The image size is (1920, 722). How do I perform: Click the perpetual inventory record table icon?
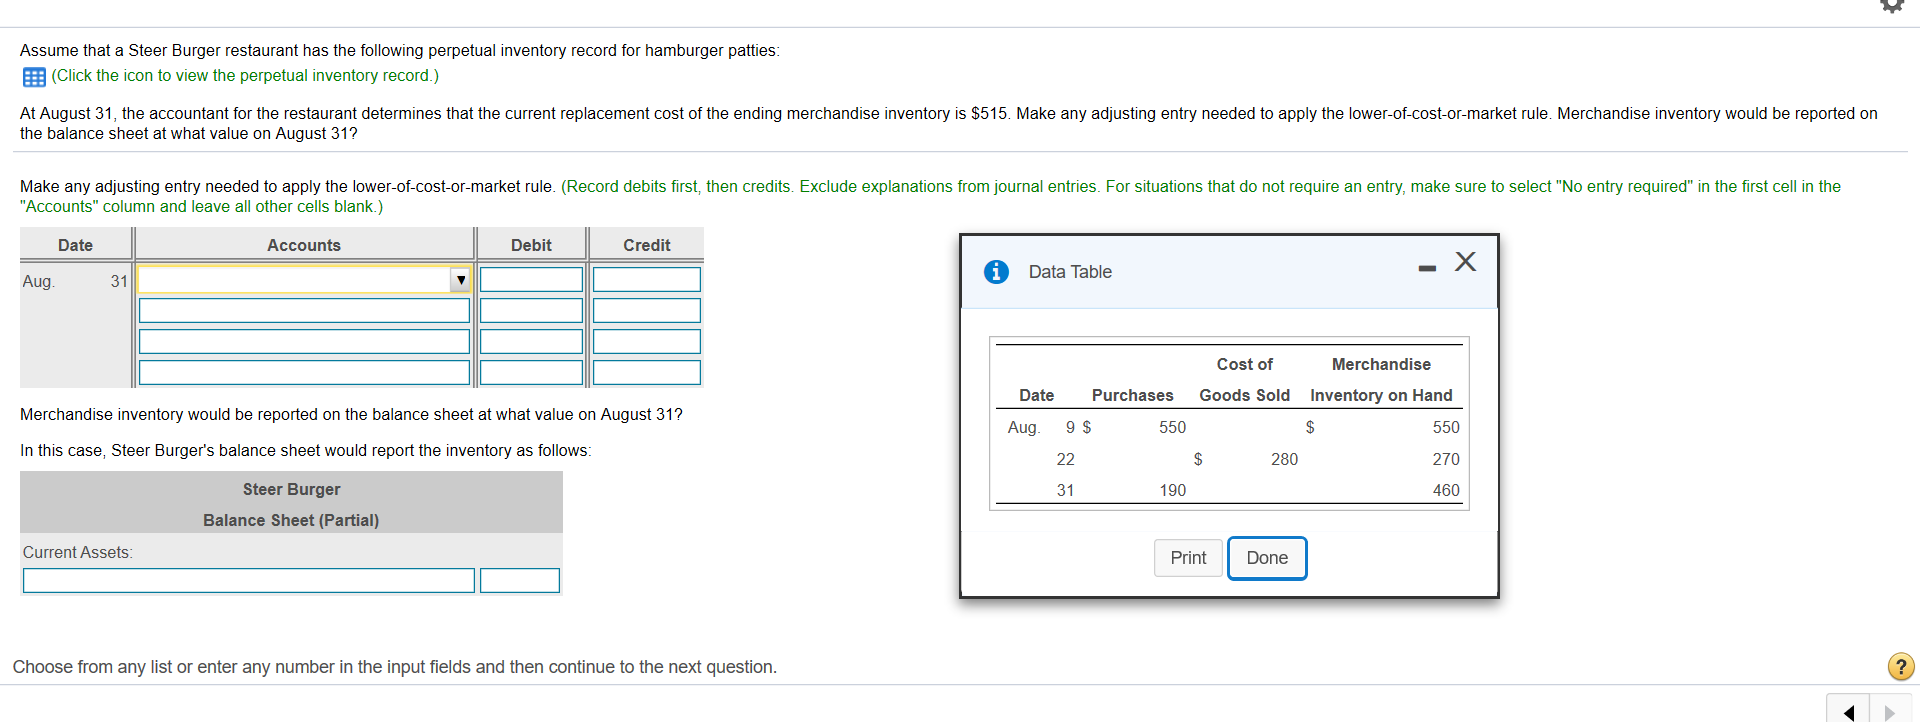34,77
